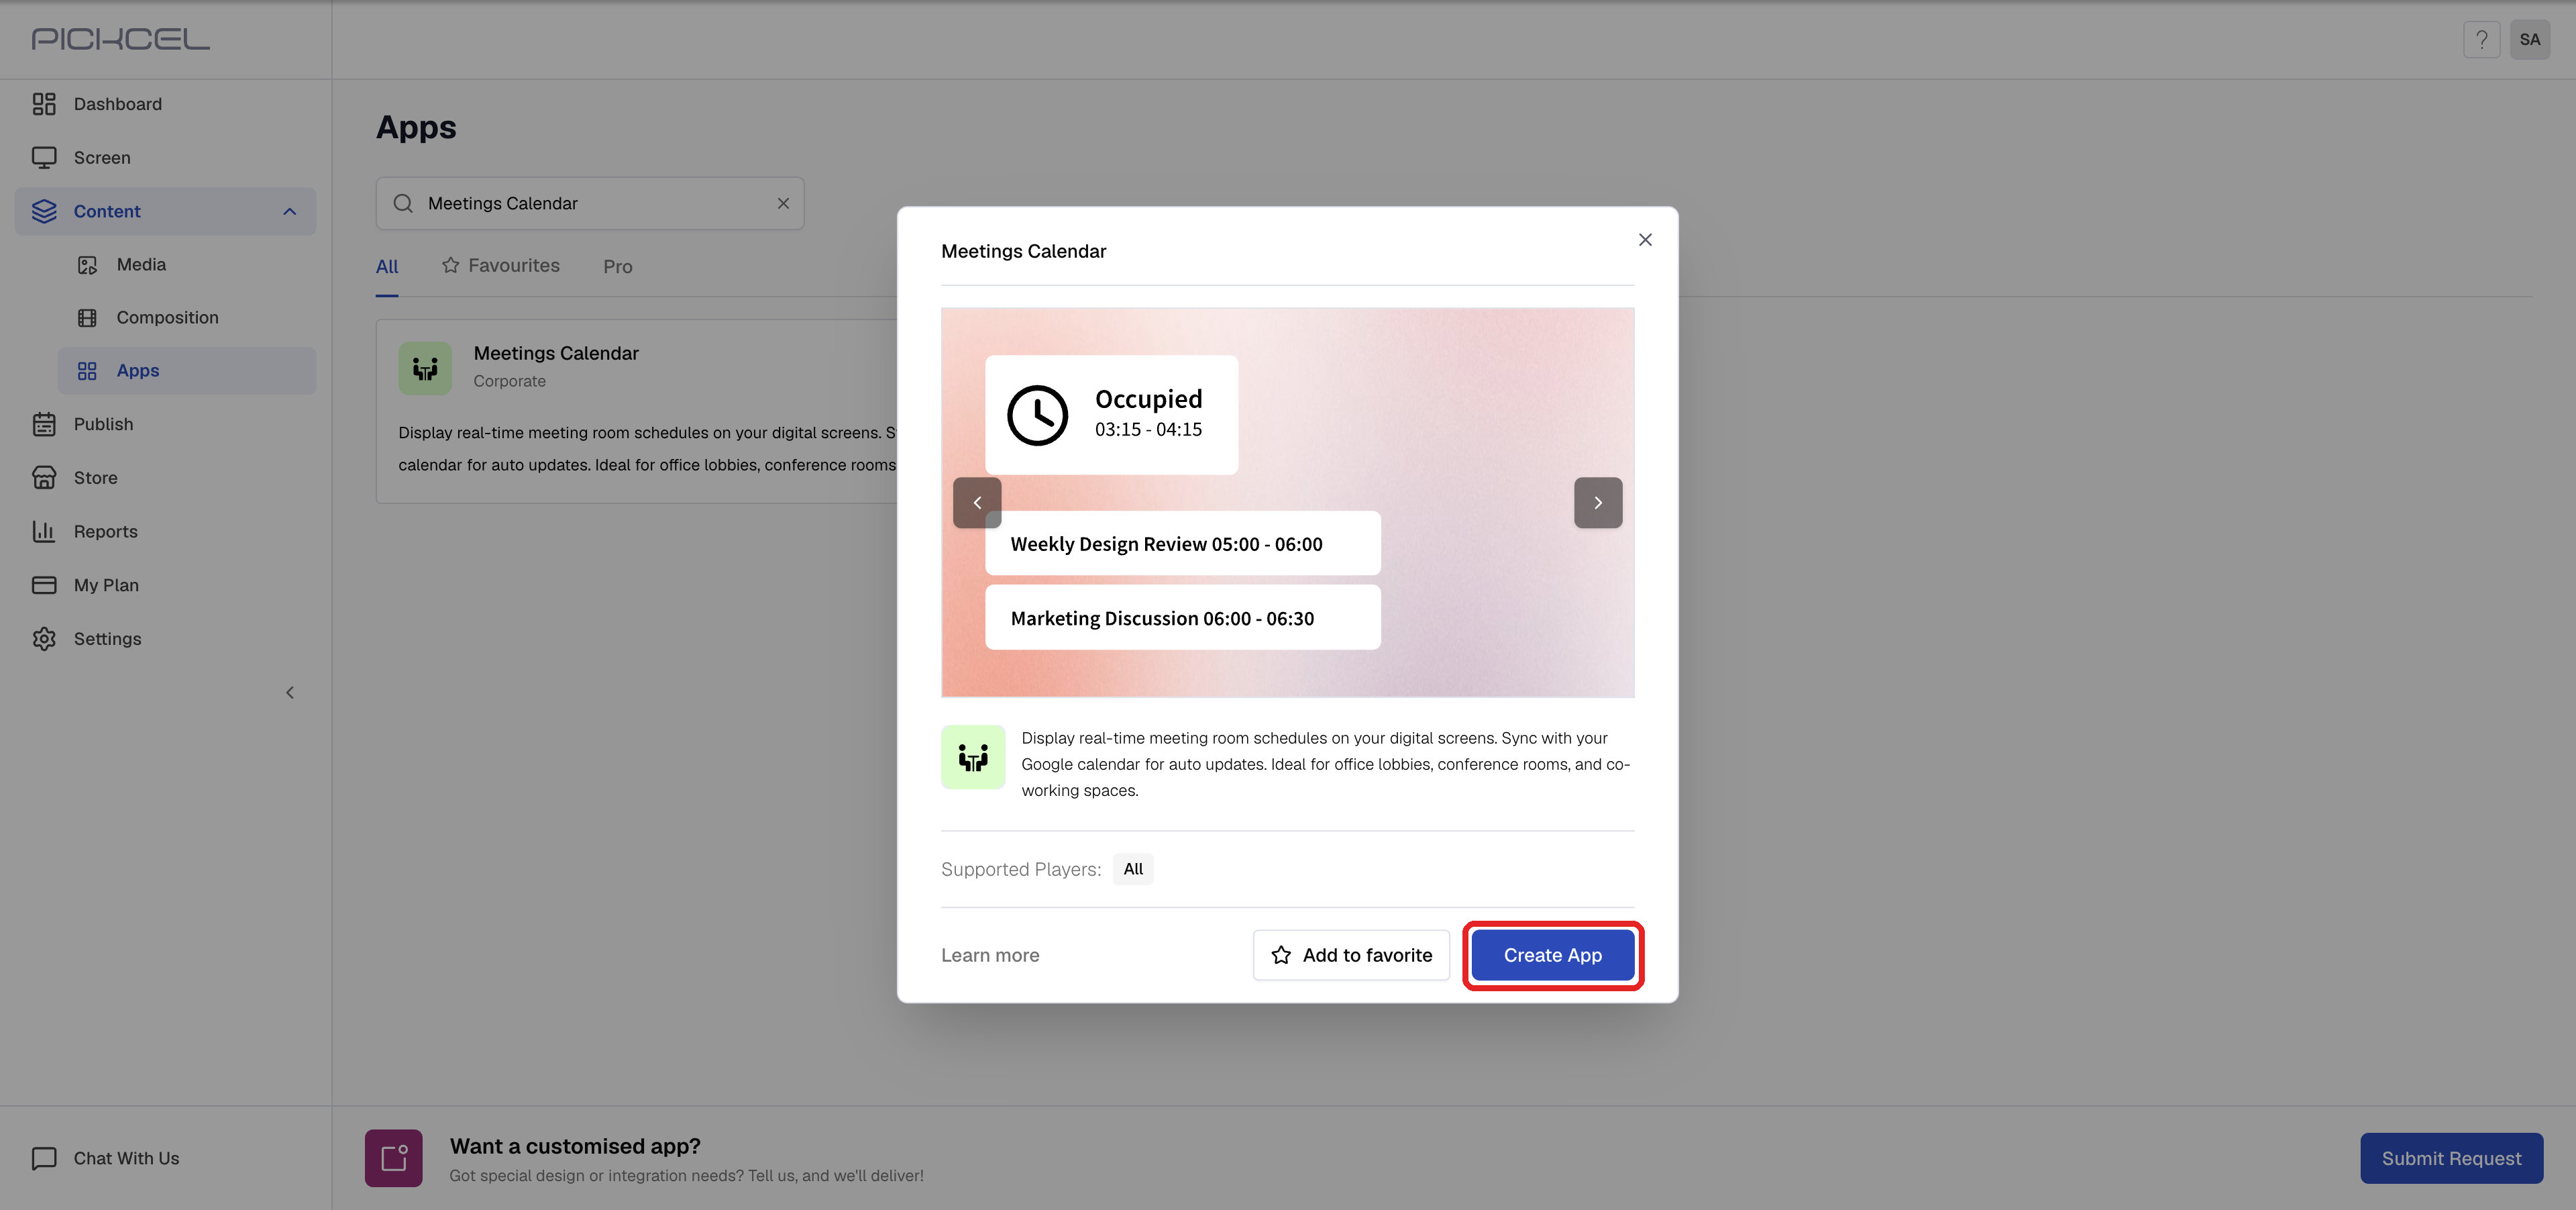This screenshot has width=2576, height=1210.
Task: Switch to the All tab
Action: [x=387, y=267]
